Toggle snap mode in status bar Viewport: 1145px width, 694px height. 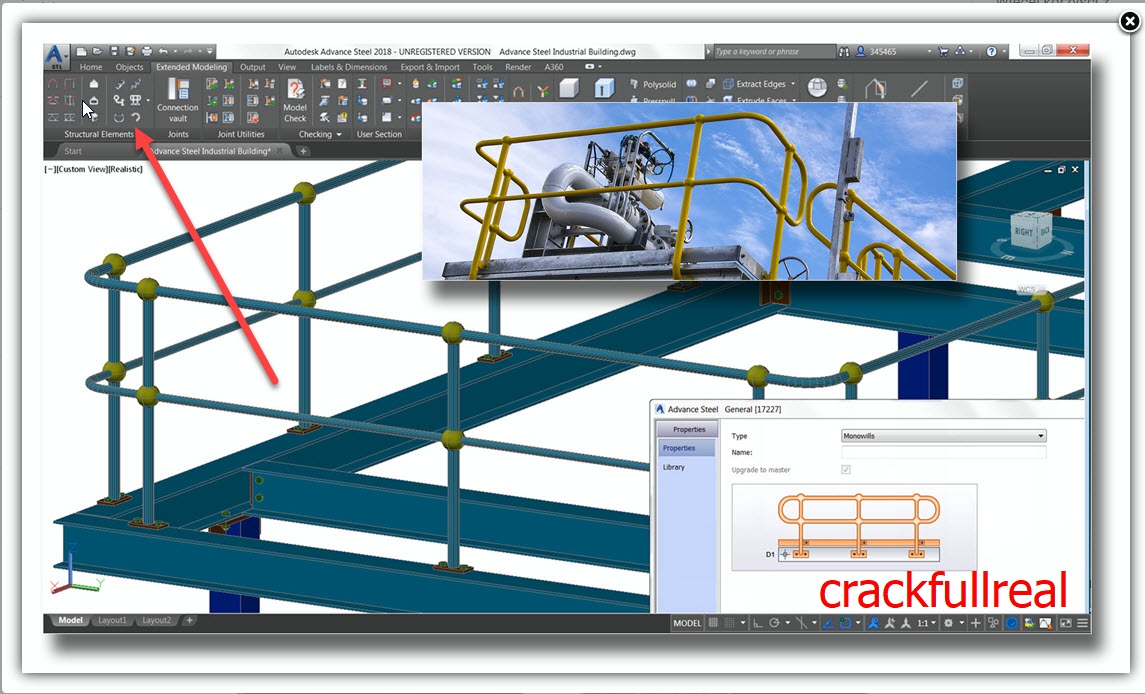[729, 623]
